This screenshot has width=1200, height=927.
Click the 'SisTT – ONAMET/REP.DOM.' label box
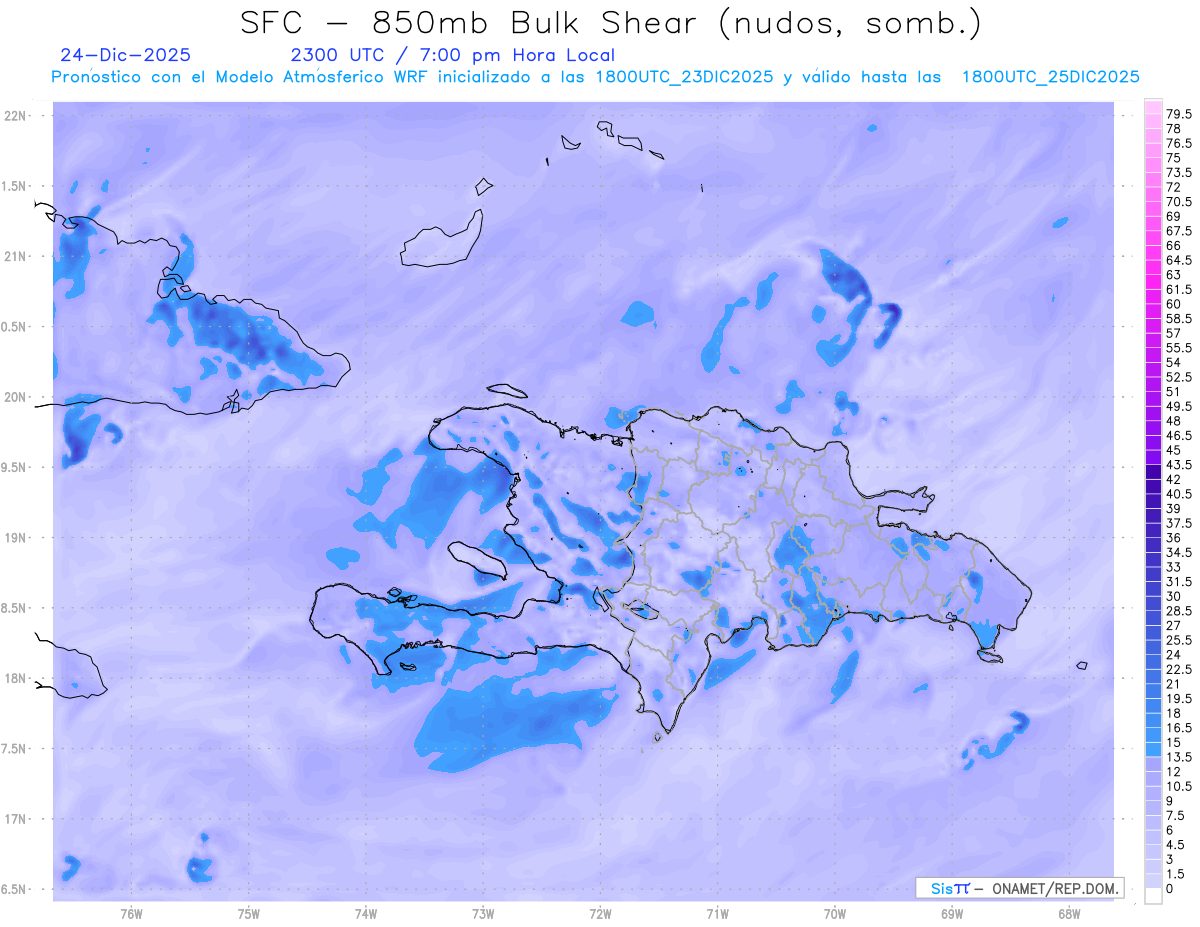pyautogui.click(x=1019, y=888)
